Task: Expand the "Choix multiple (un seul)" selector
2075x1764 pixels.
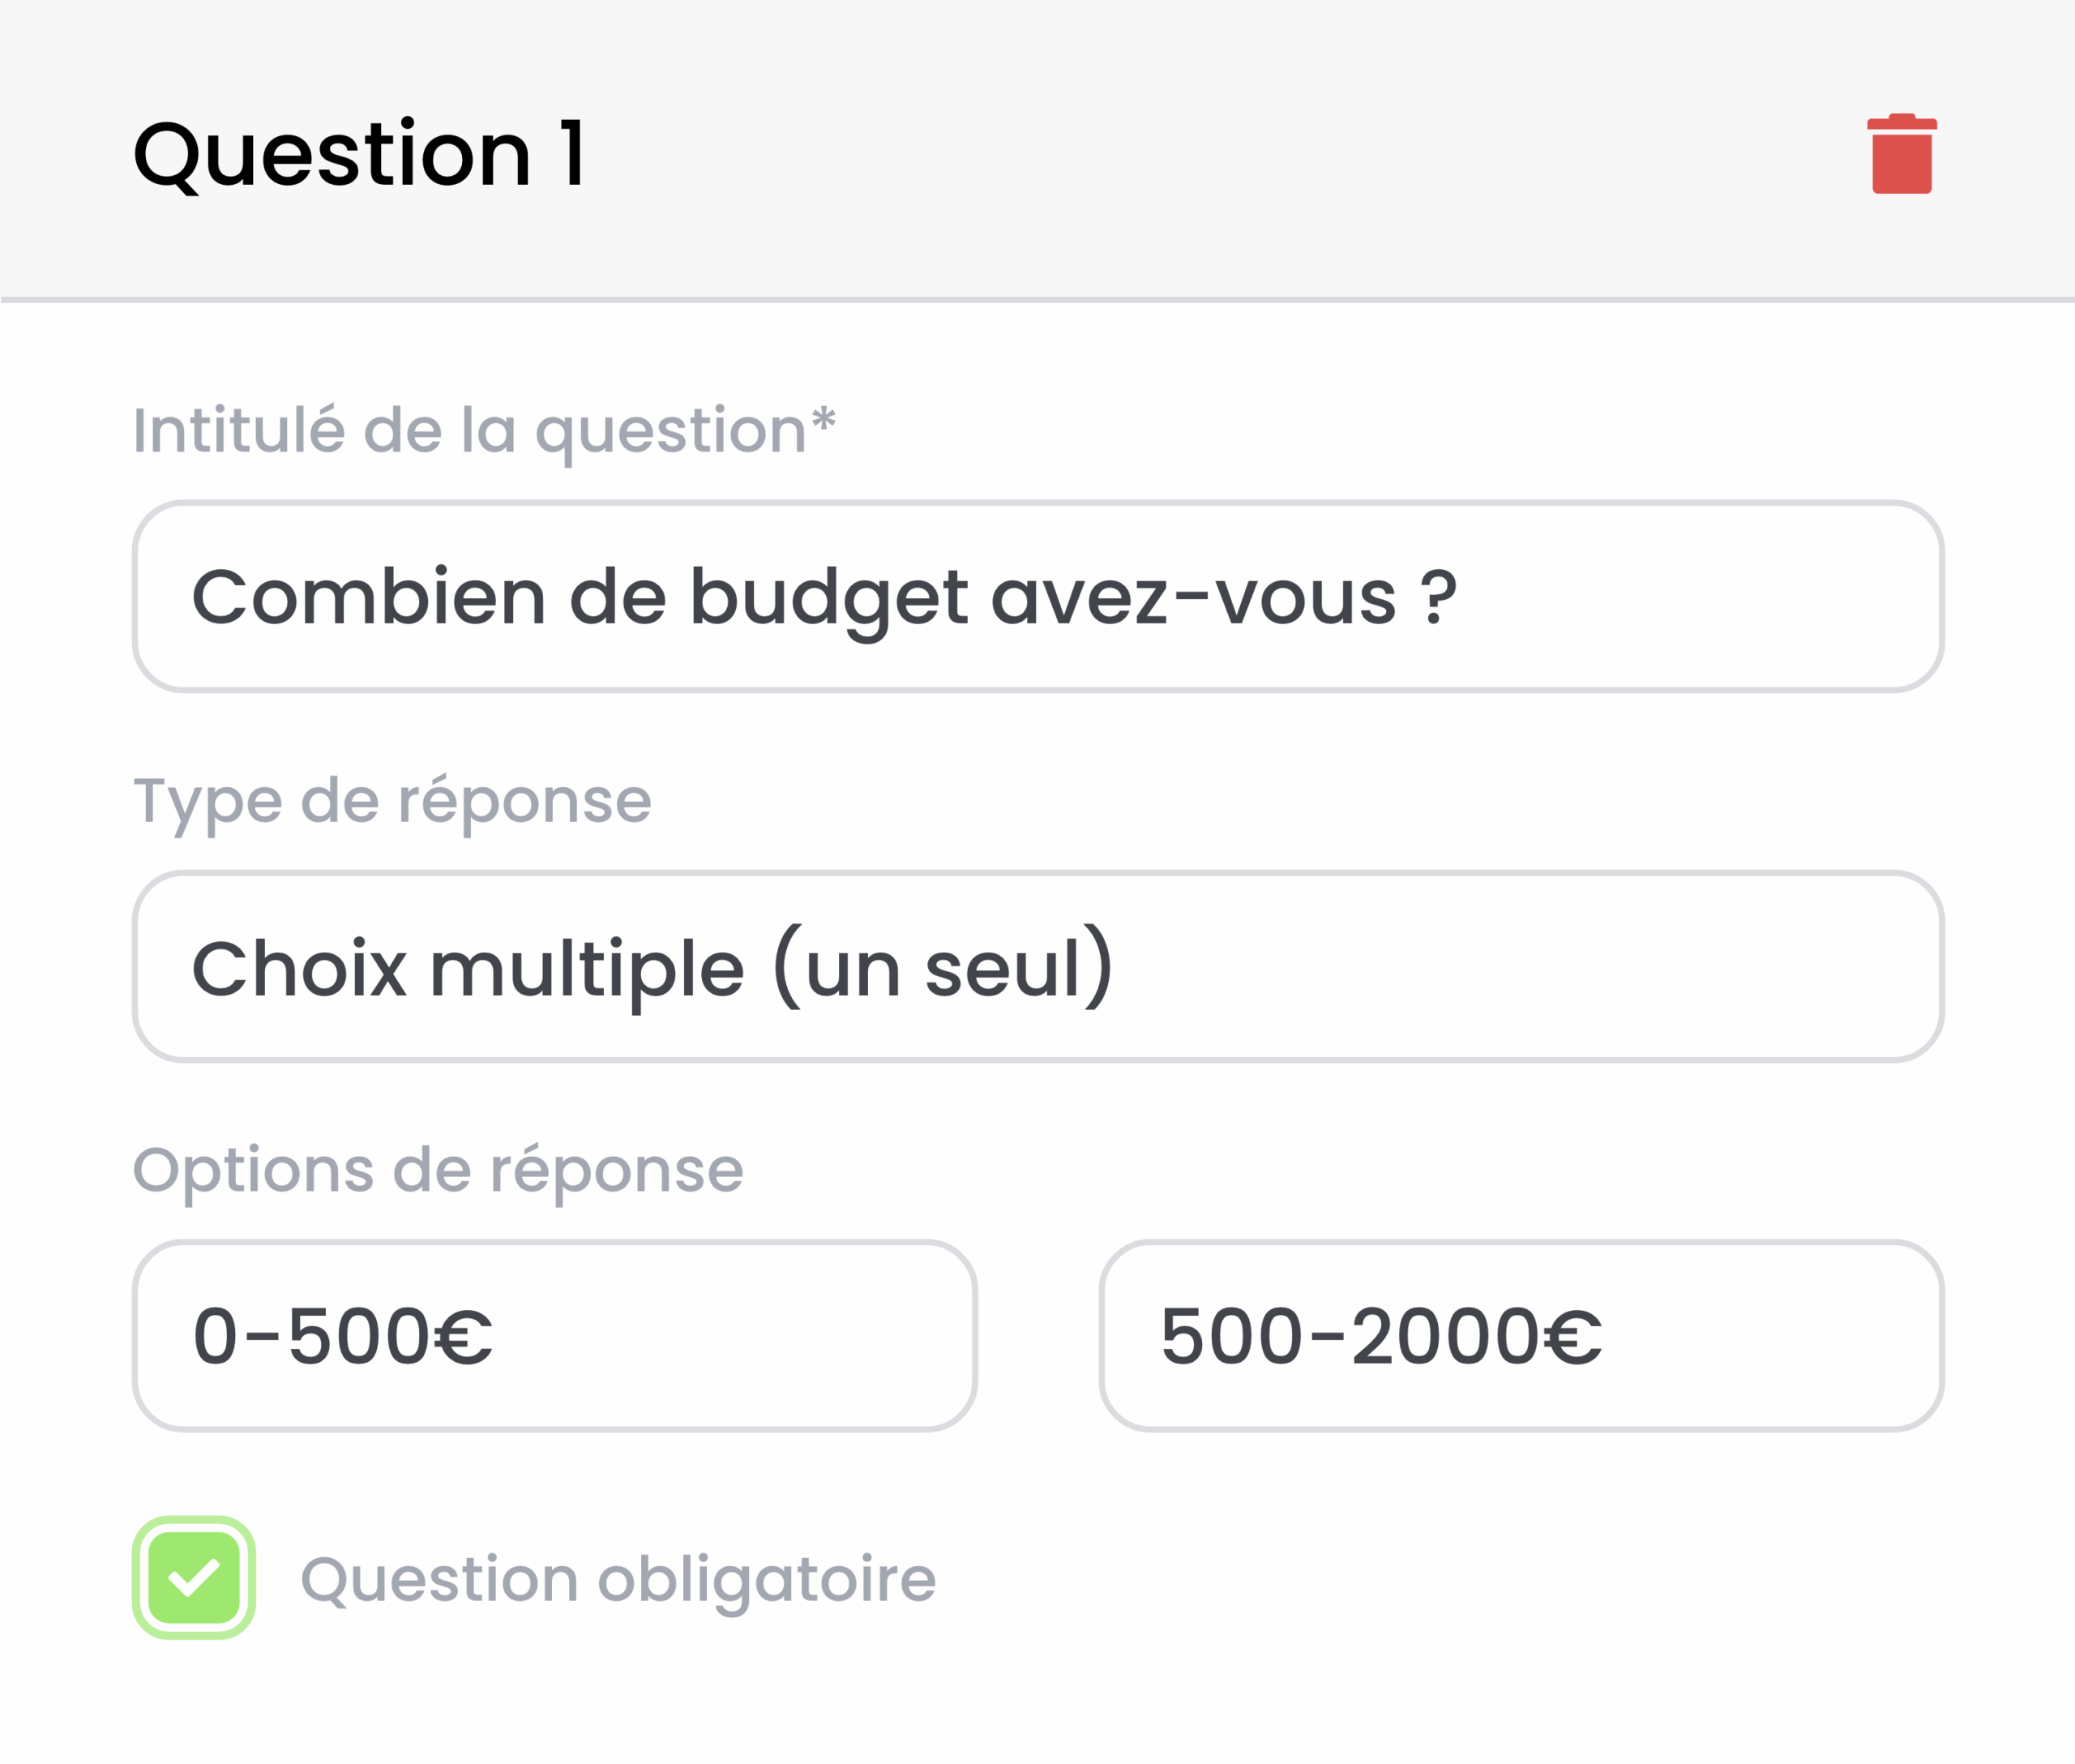Action: pyautogui.click(x=1037, y=966)
